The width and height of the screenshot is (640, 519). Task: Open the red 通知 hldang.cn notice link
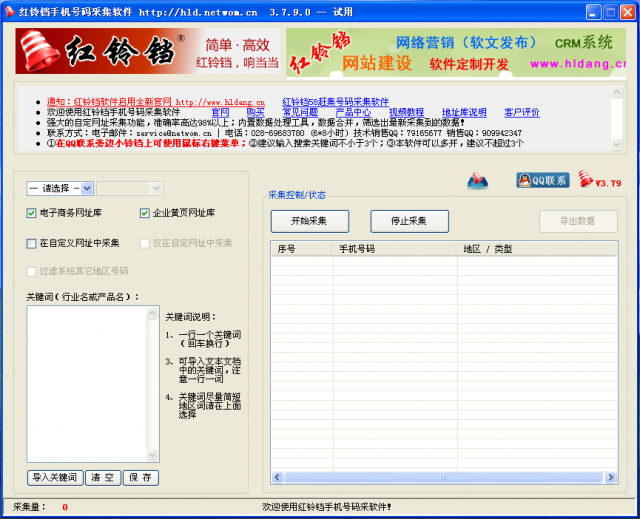click(x=156, y=102)
